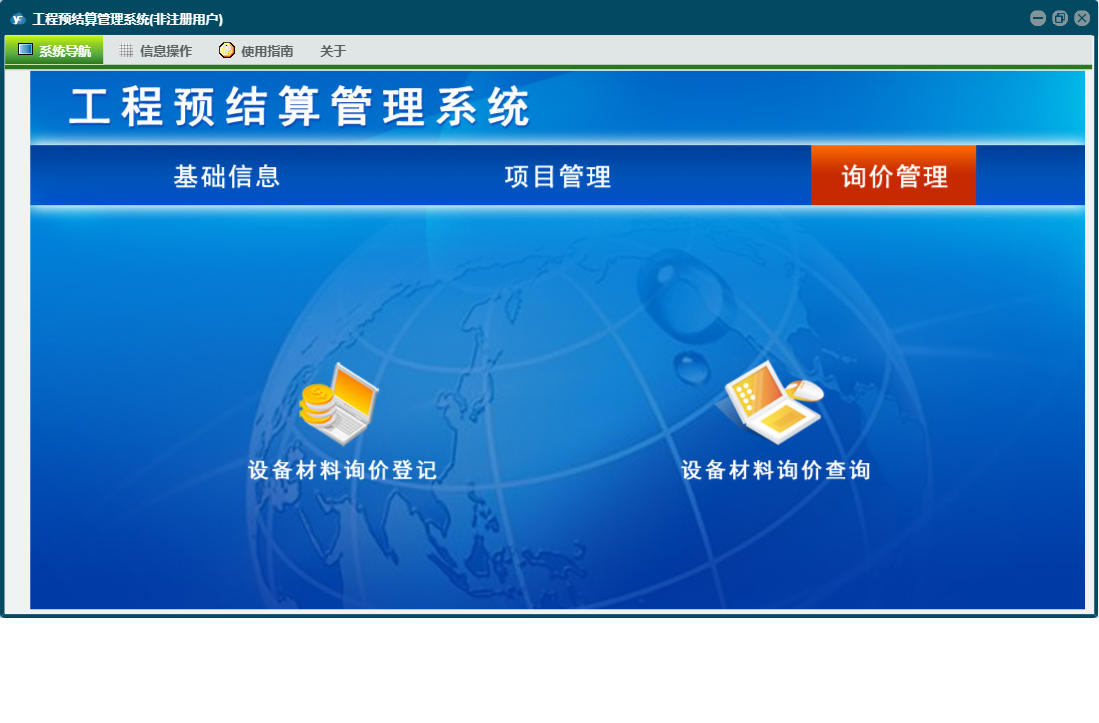Minimize the application window
Image resolution: width=1099 pixels, height=723 pixels.
point(1038,18)
